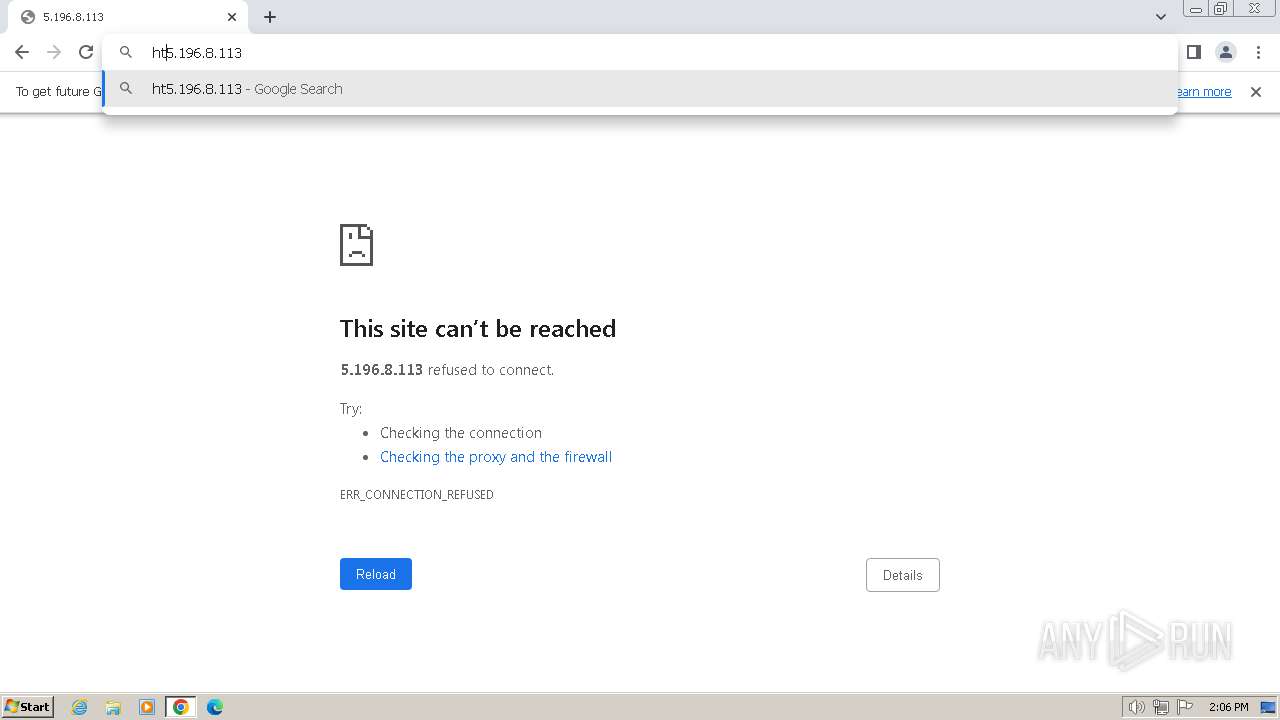Click the network tray icon

click(1161, 707)
